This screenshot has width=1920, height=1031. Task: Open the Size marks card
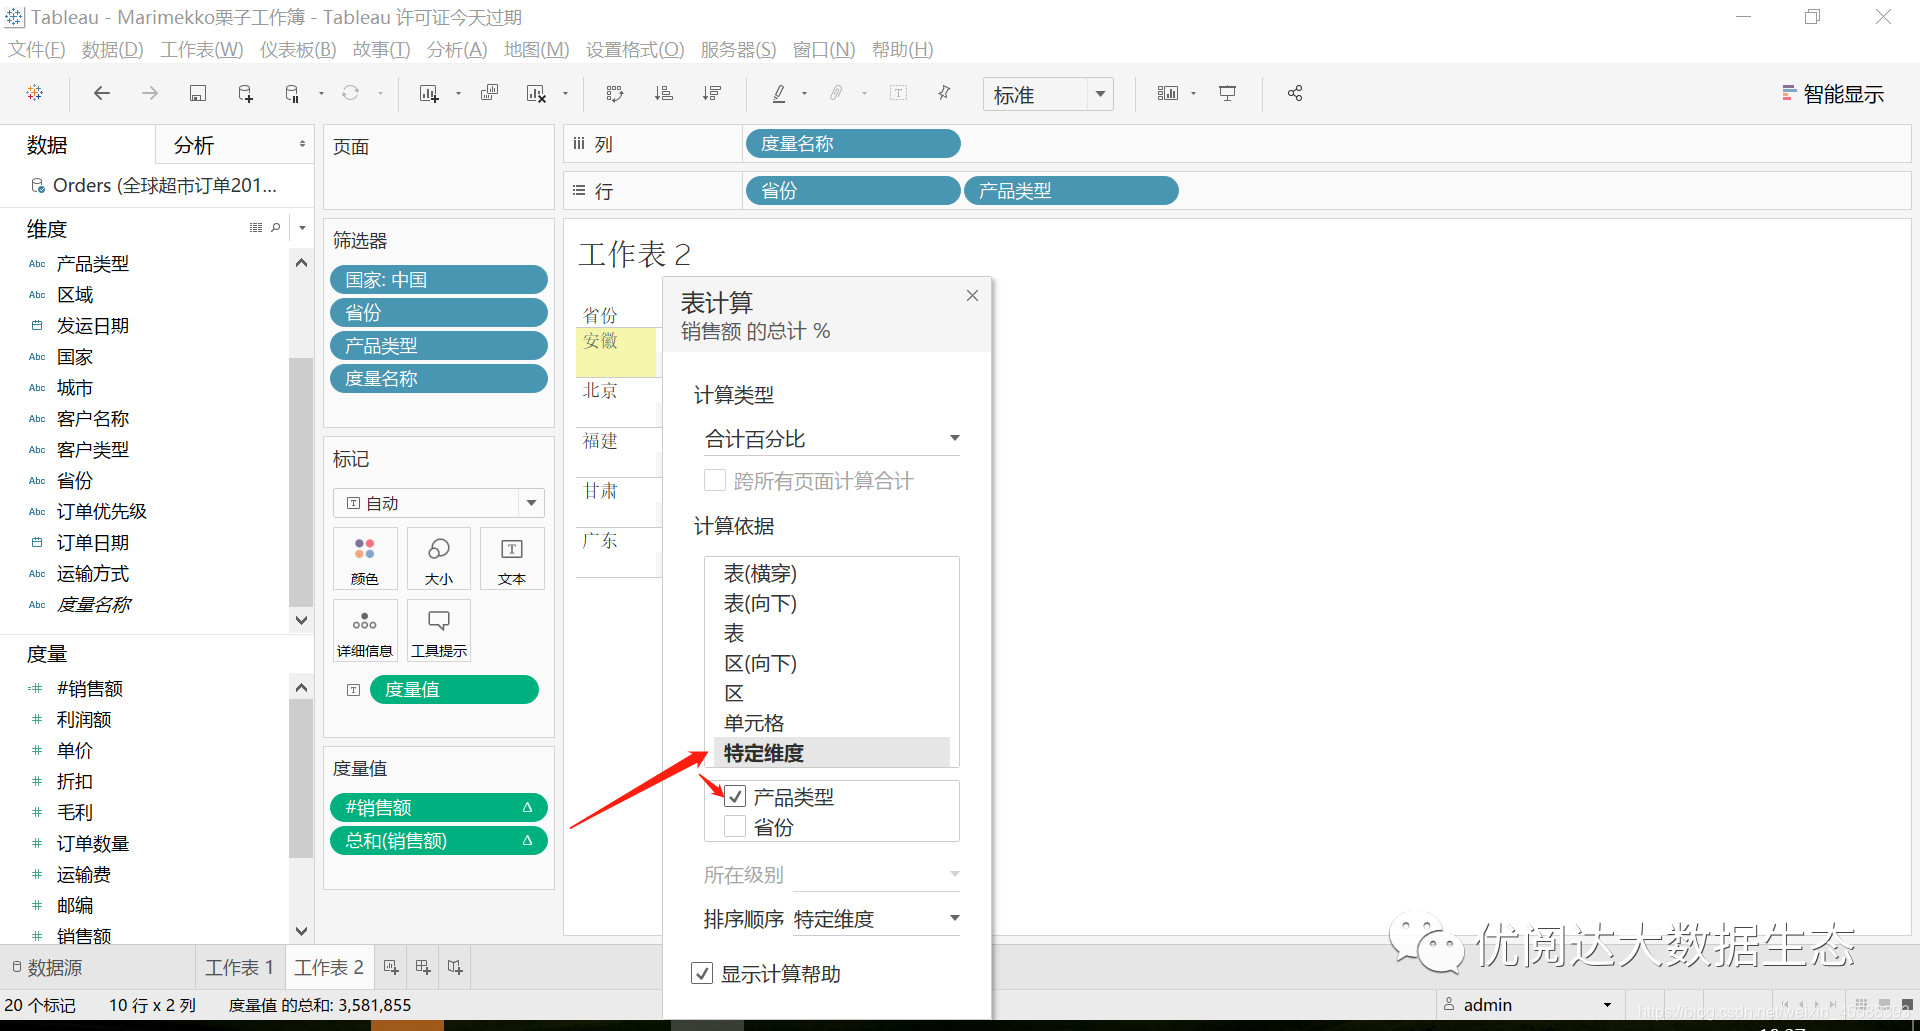[x=439, y=559]
